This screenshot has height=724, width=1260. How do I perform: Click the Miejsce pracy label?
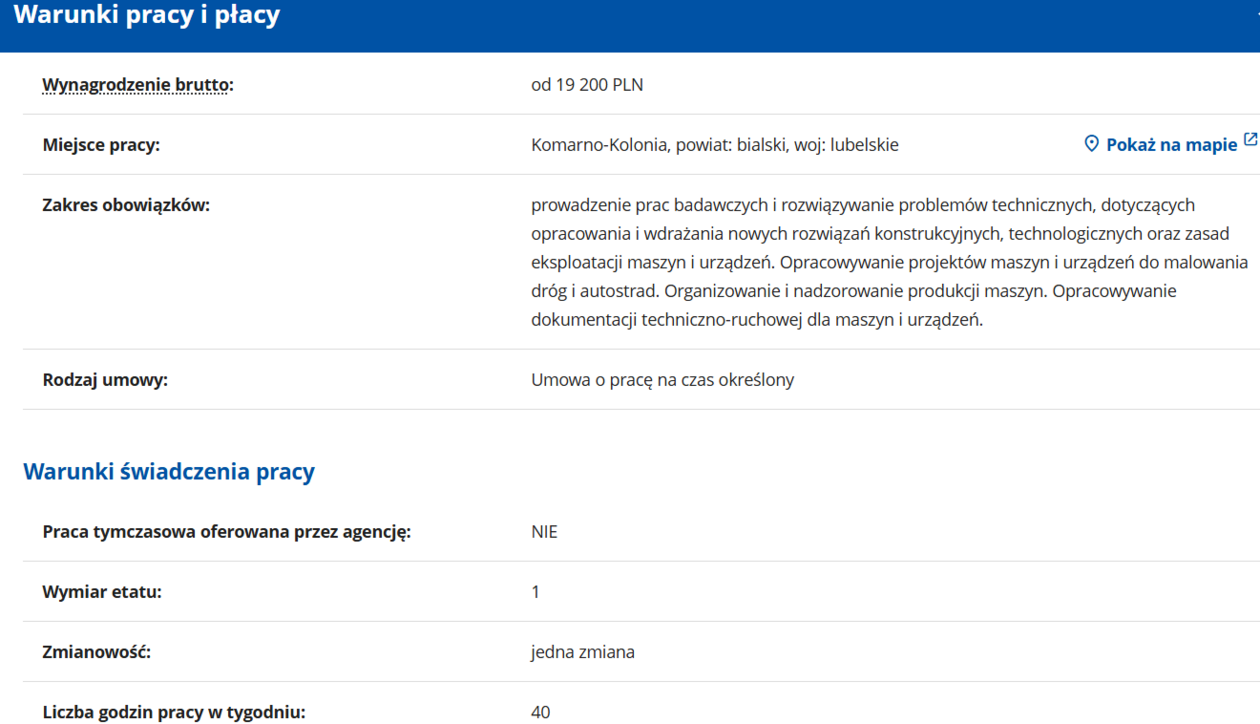click(101, 145)
